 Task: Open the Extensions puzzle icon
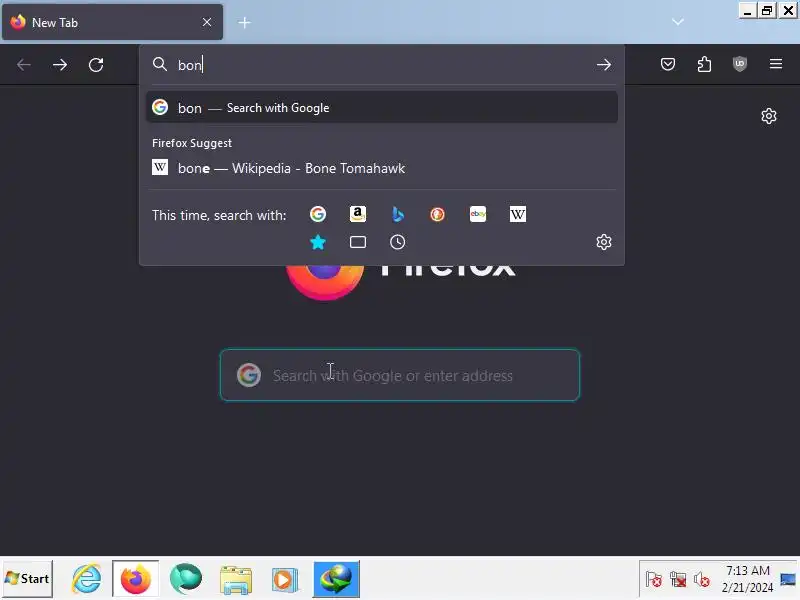tap(704, 64)
